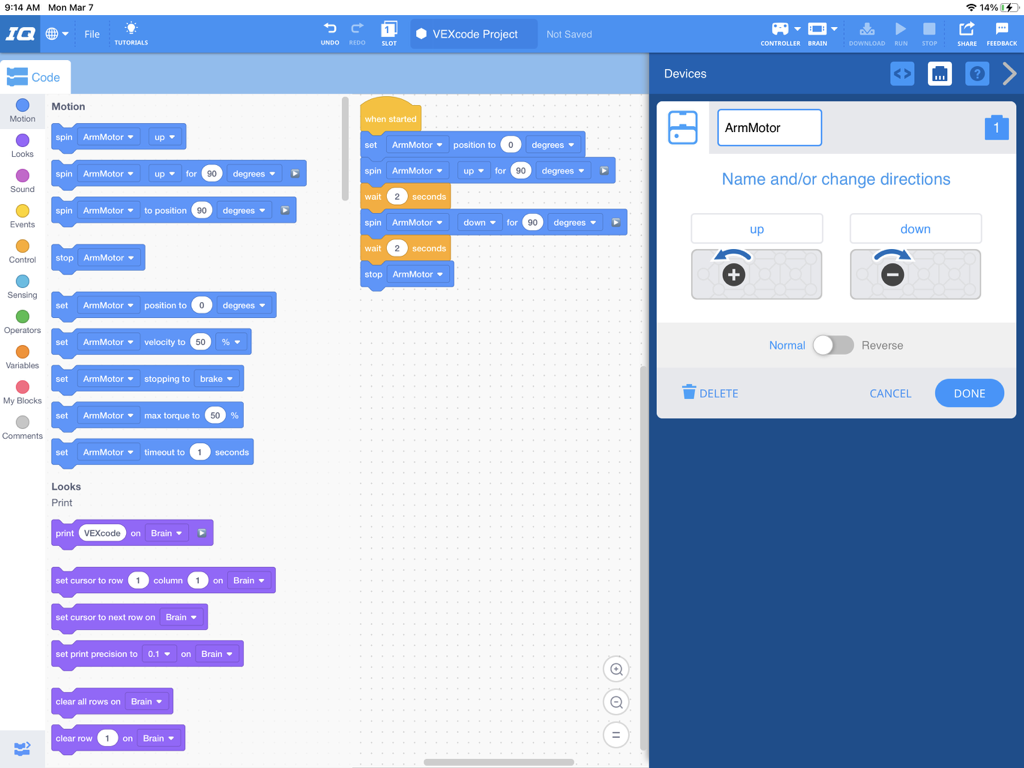This screenshot has height=768, width=1024.
Task: Click the ArmMotor name input field
Action: 769,128
